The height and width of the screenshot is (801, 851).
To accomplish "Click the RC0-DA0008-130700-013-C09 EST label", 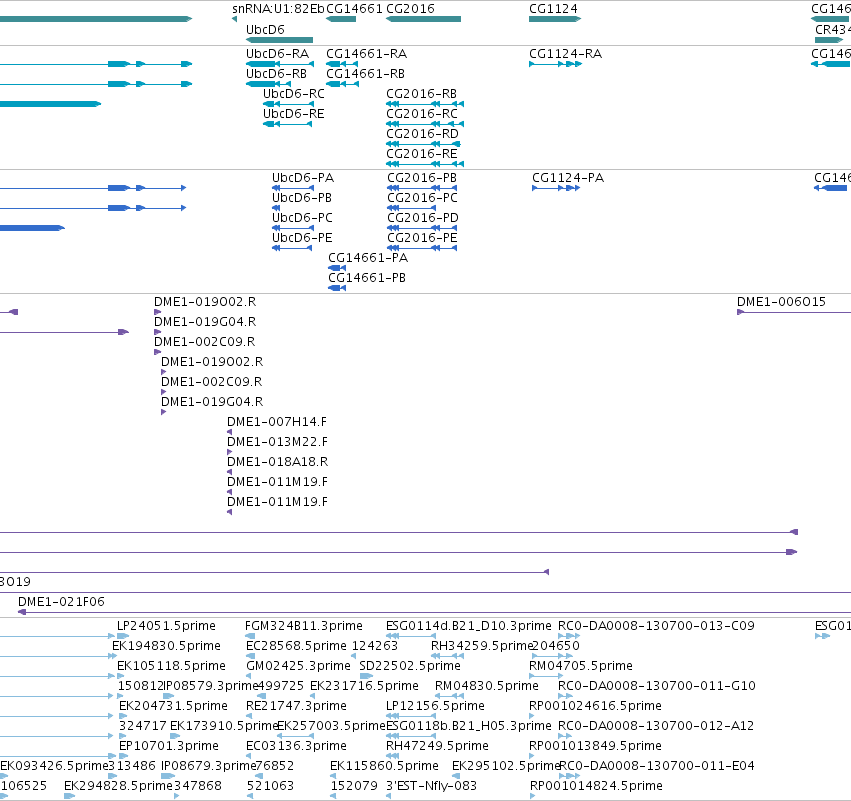I will point(656,626).
